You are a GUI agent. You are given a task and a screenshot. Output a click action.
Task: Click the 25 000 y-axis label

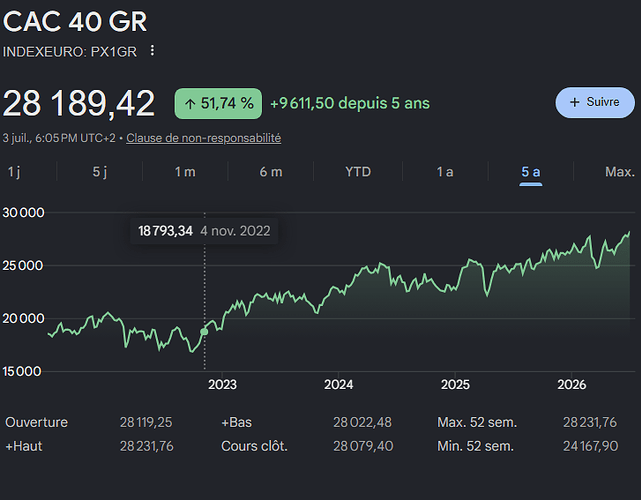22,266
